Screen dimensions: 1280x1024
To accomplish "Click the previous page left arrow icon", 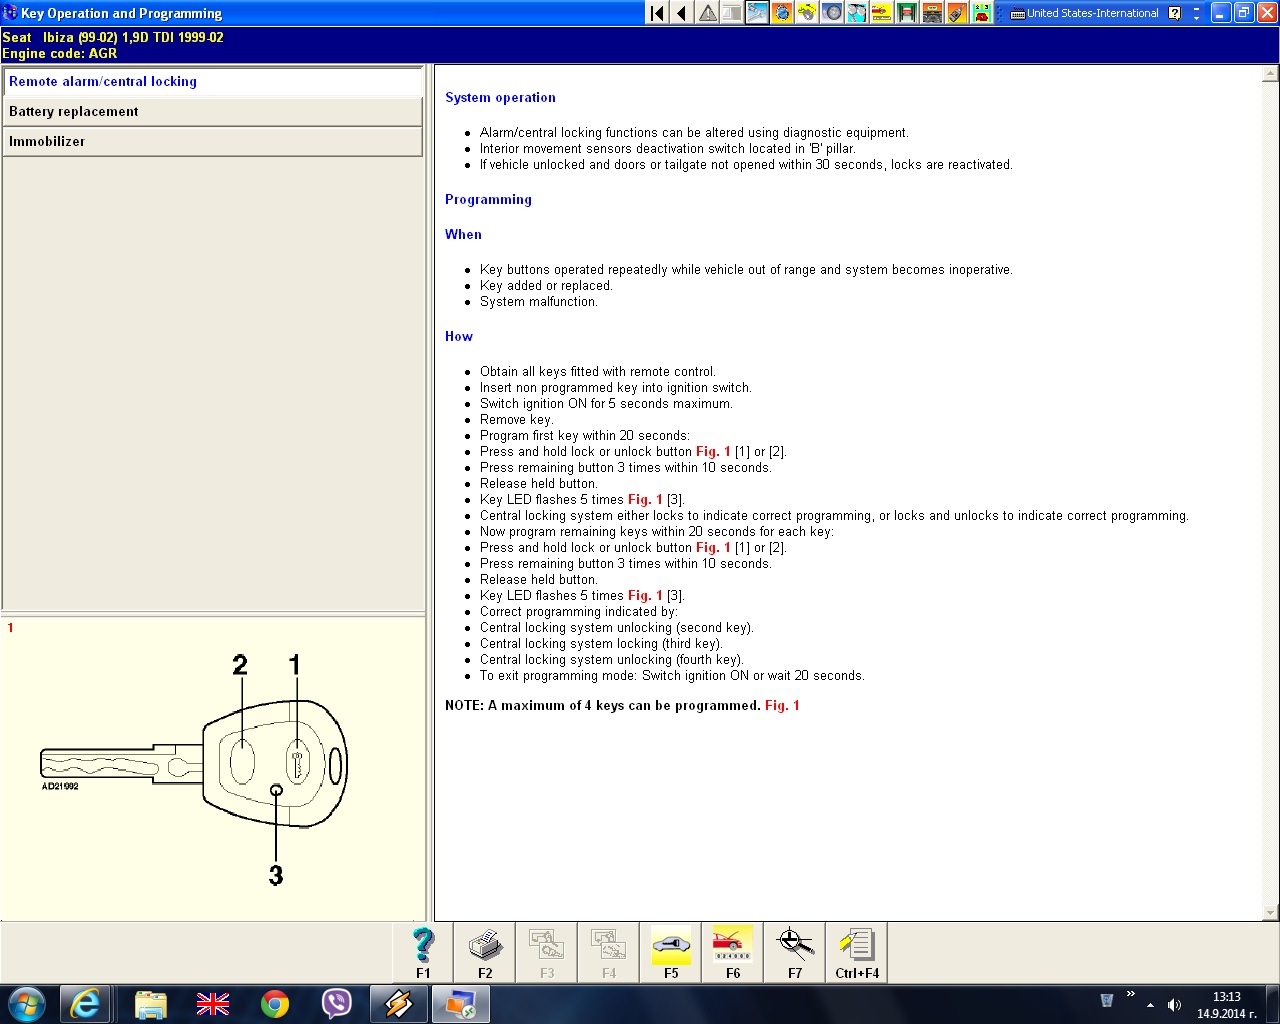I will [x=682, y=13].
